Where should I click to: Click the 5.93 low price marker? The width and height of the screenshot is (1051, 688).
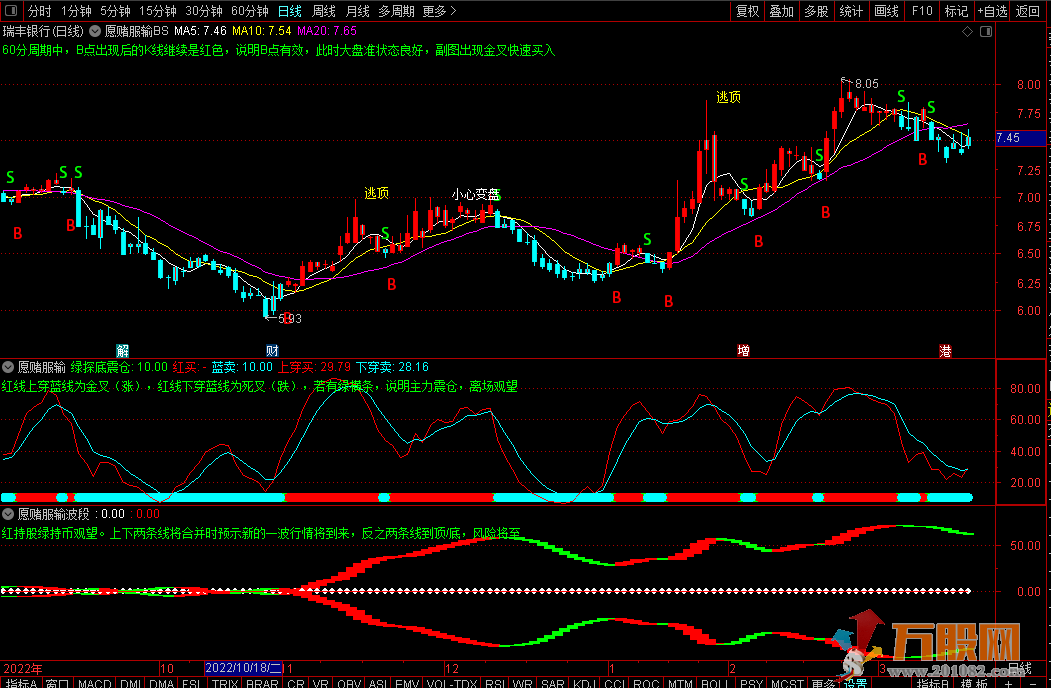coord(290,319)
